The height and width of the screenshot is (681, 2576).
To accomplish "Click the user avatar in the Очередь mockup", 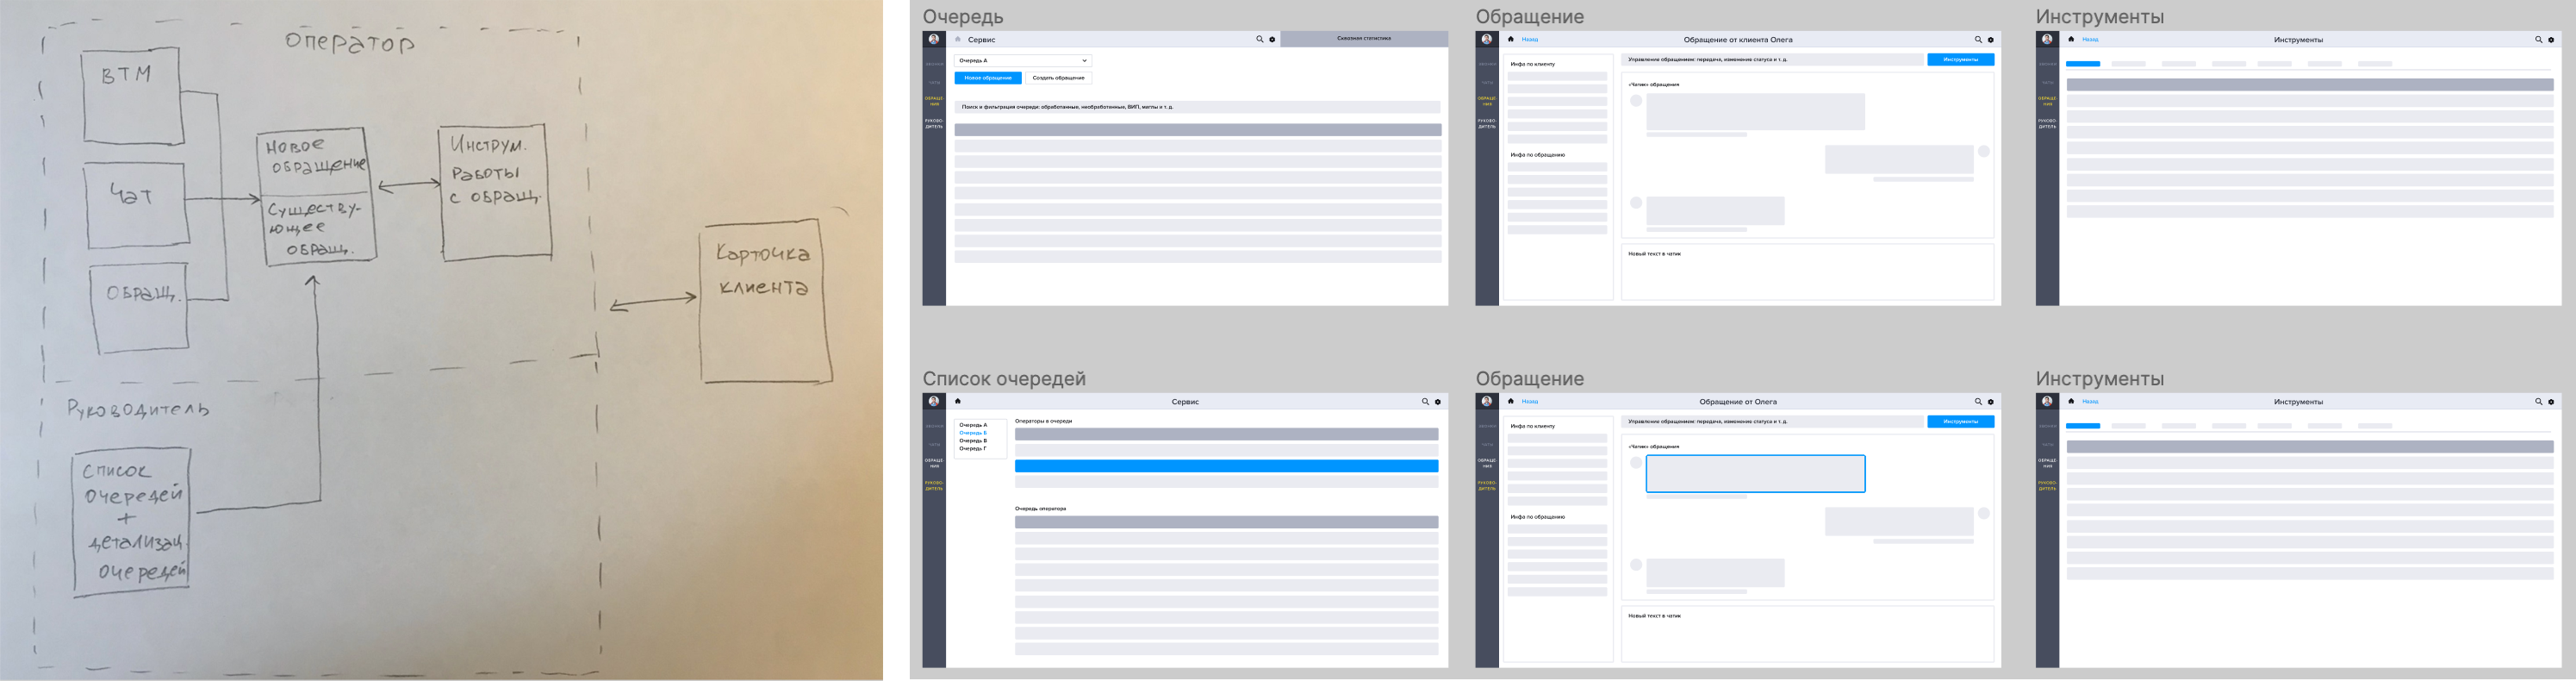I will click(934, 39).
